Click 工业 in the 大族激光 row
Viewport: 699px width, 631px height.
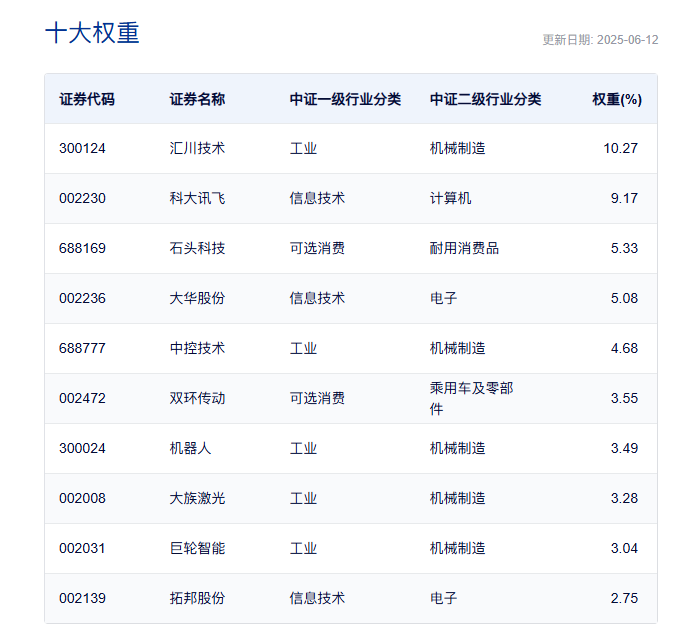(x=303, y=498)
